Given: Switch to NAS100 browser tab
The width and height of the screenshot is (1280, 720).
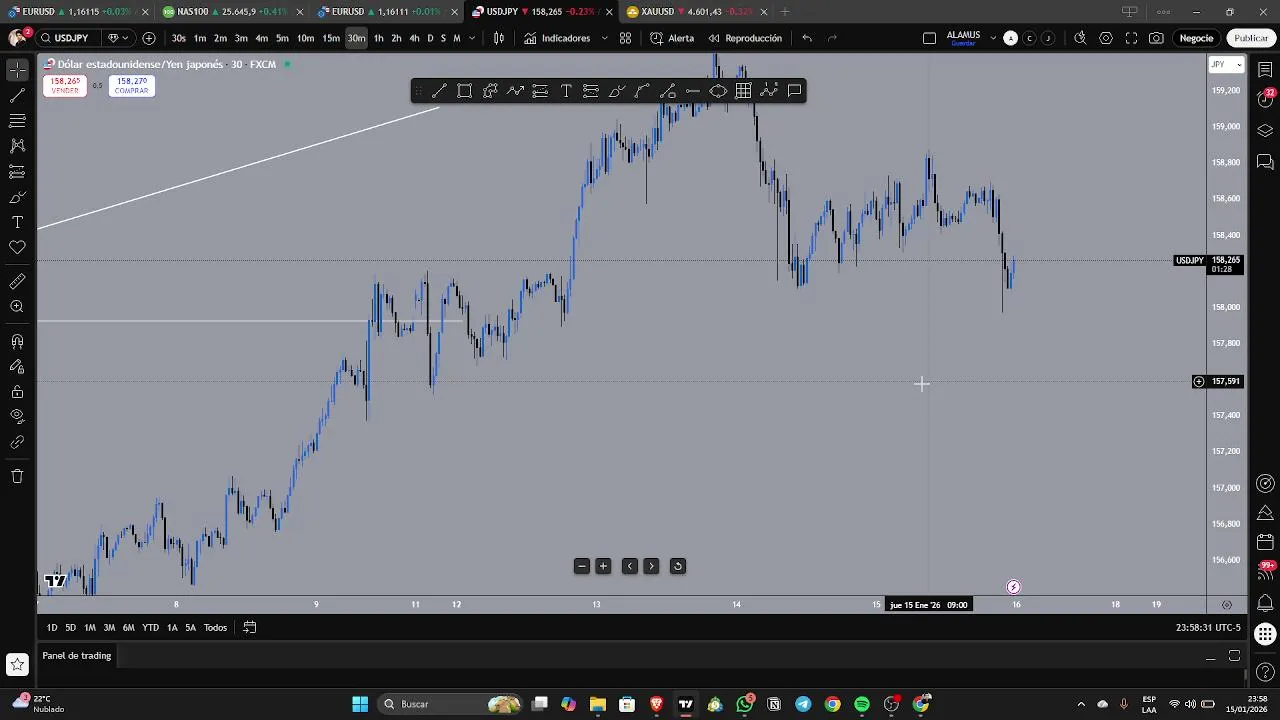Looking at the screenshot, I should (x=231, y=12).
